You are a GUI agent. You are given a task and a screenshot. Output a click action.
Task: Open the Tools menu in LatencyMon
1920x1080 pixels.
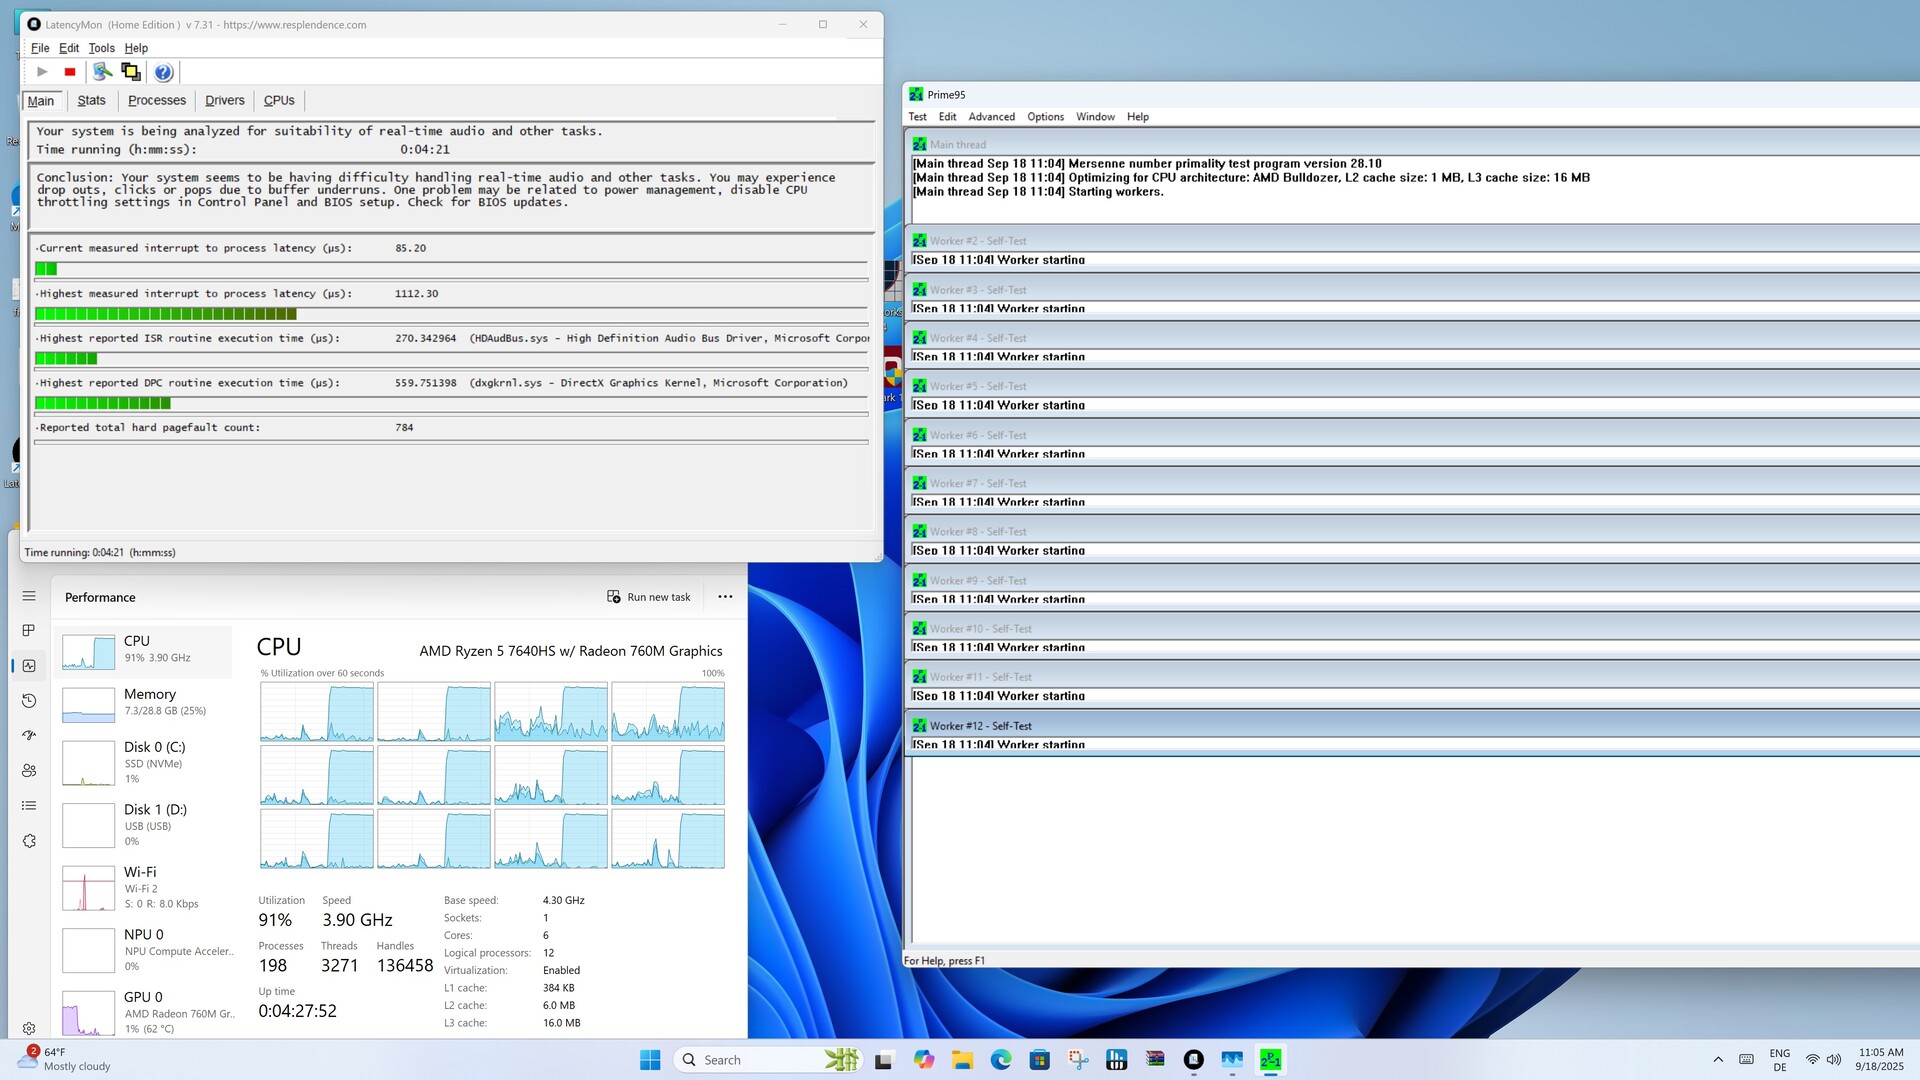[x=101, y=48]
